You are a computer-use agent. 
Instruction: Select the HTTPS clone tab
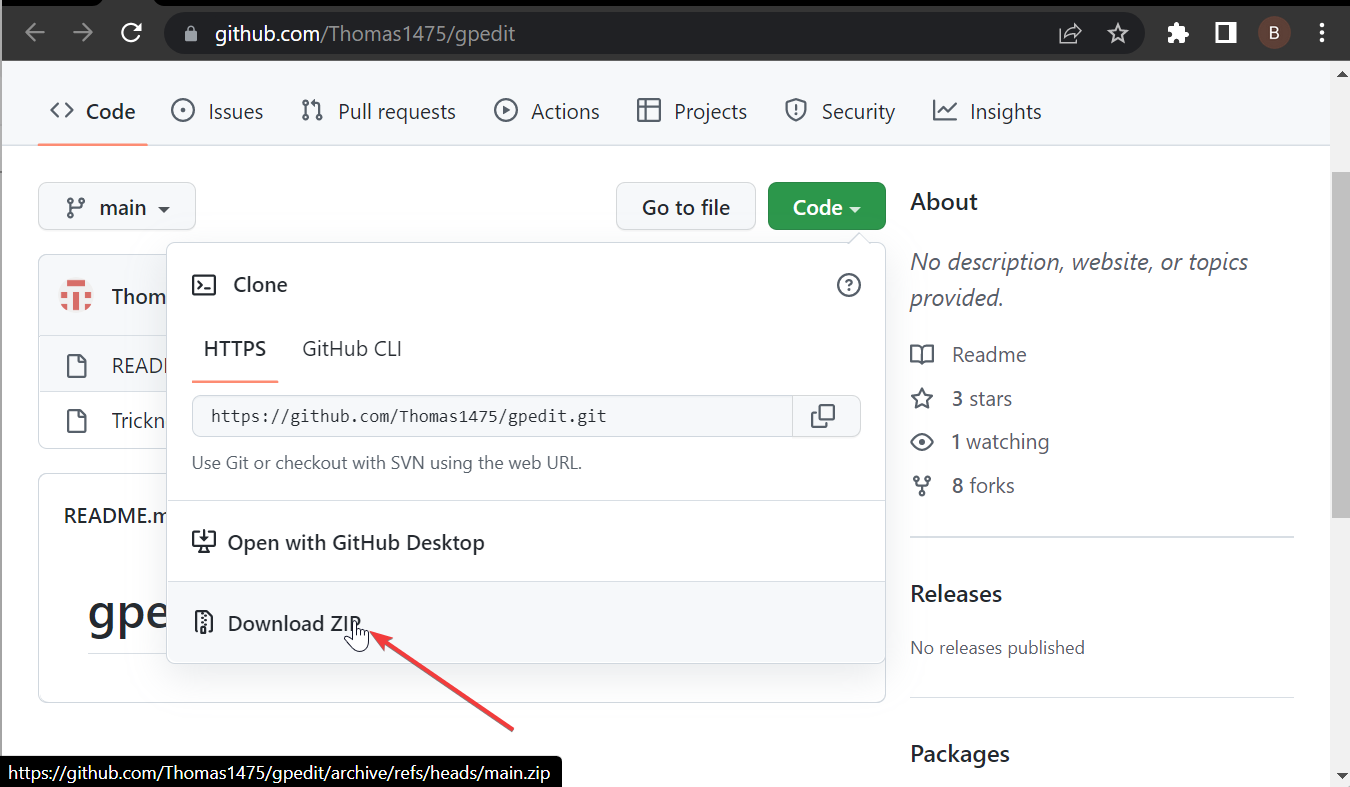pos(235,349)
